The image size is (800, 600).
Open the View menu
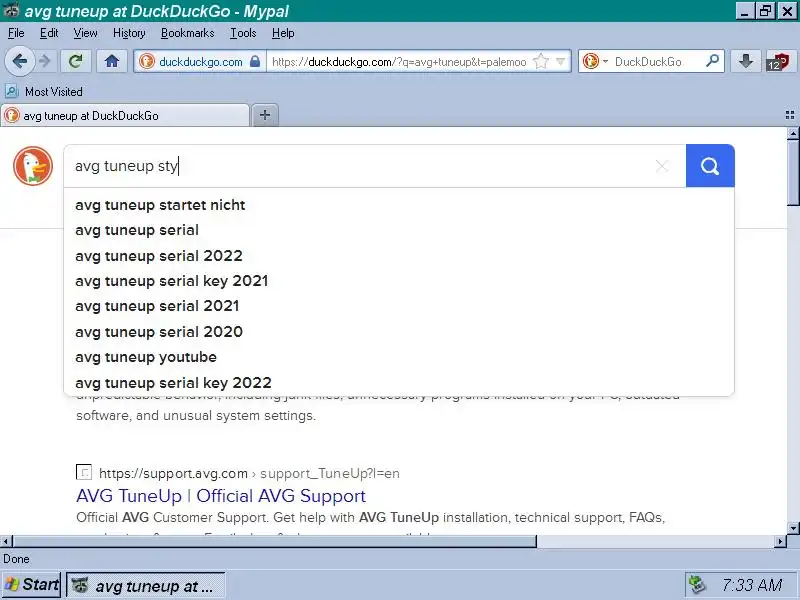point(85,33)
